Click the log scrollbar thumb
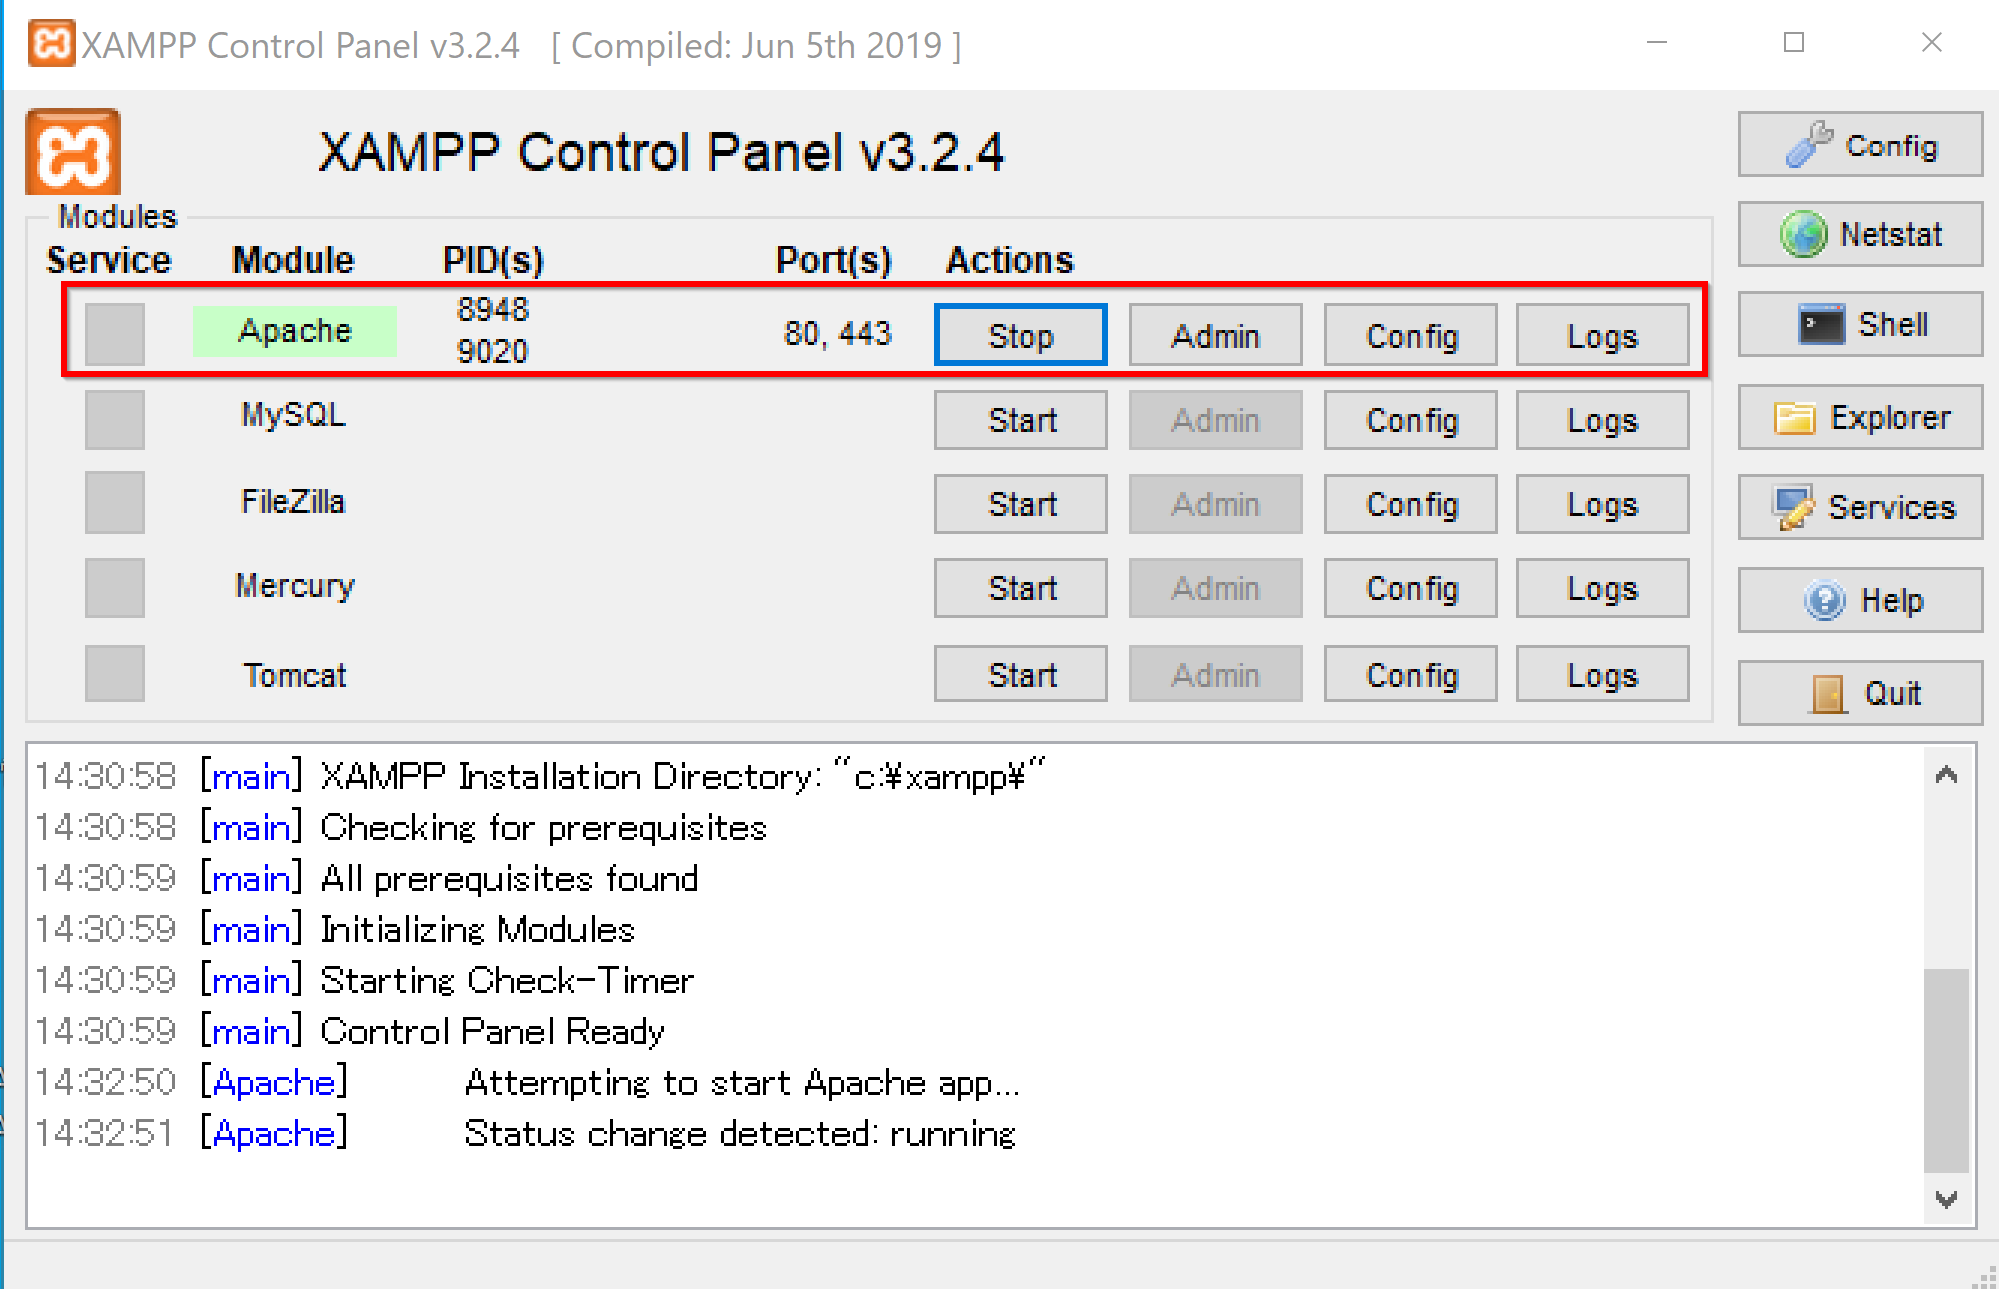The height and width of the screenshot is (1289, 1999). [1946, 1070]
